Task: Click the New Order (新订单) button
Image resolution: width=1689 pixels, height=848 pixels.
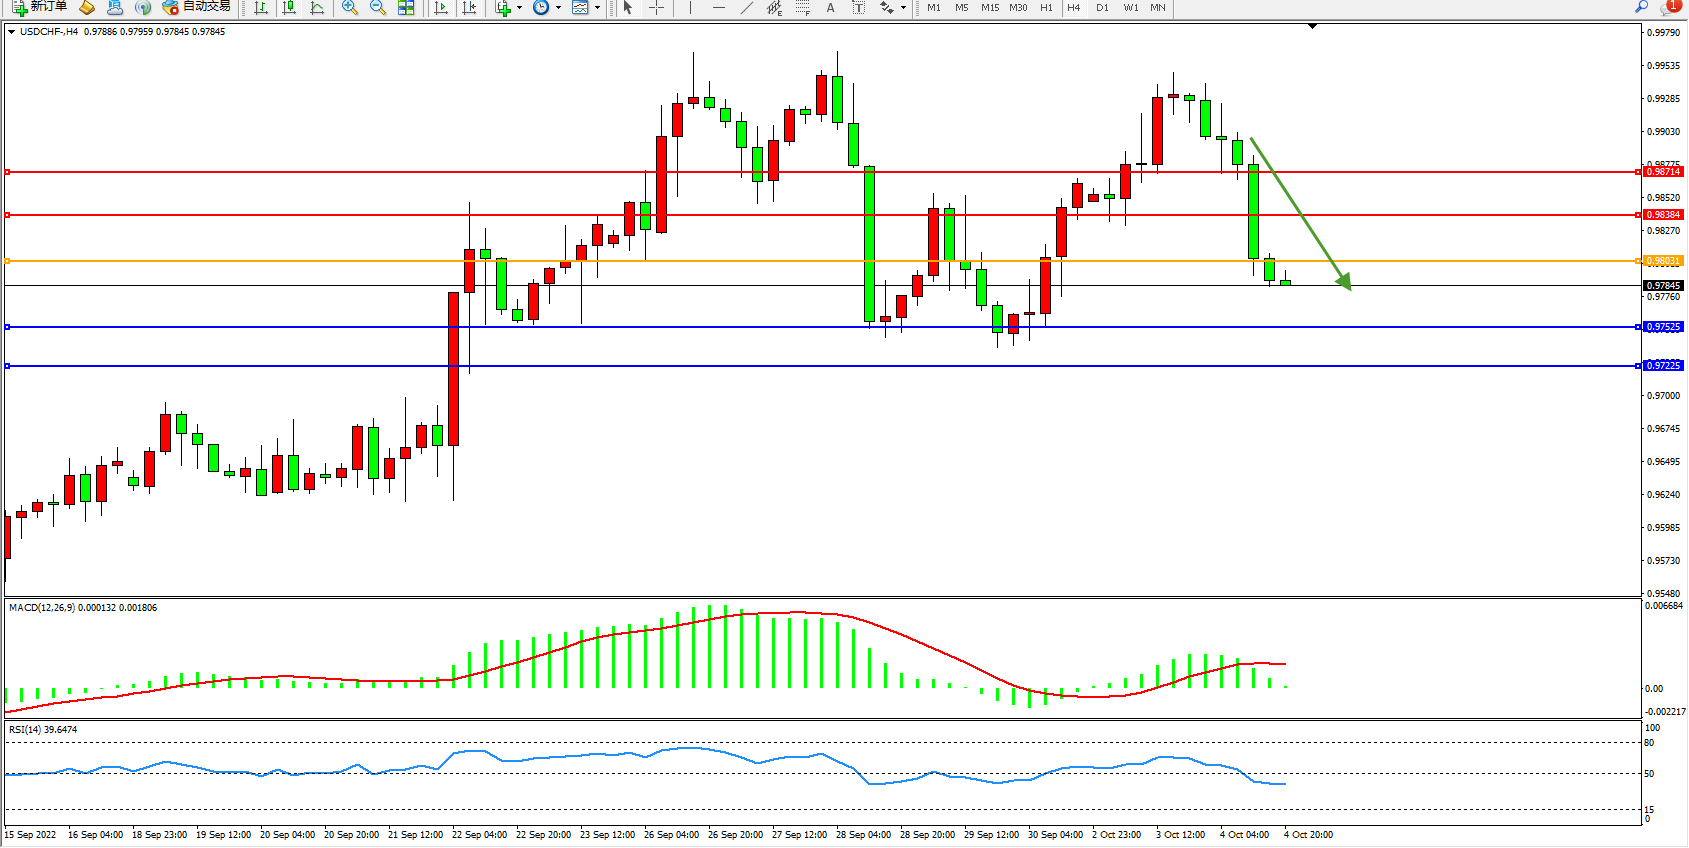Action: point(40,7)
